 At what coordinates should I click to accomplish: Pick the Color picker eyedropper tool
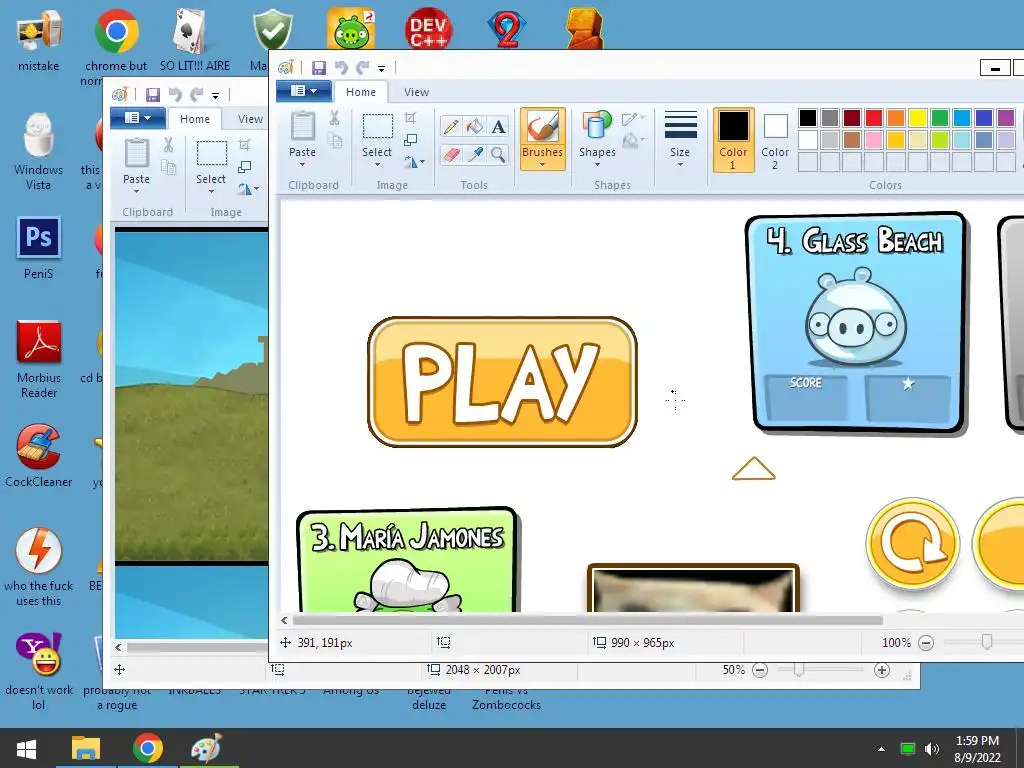tap(475, 155)
